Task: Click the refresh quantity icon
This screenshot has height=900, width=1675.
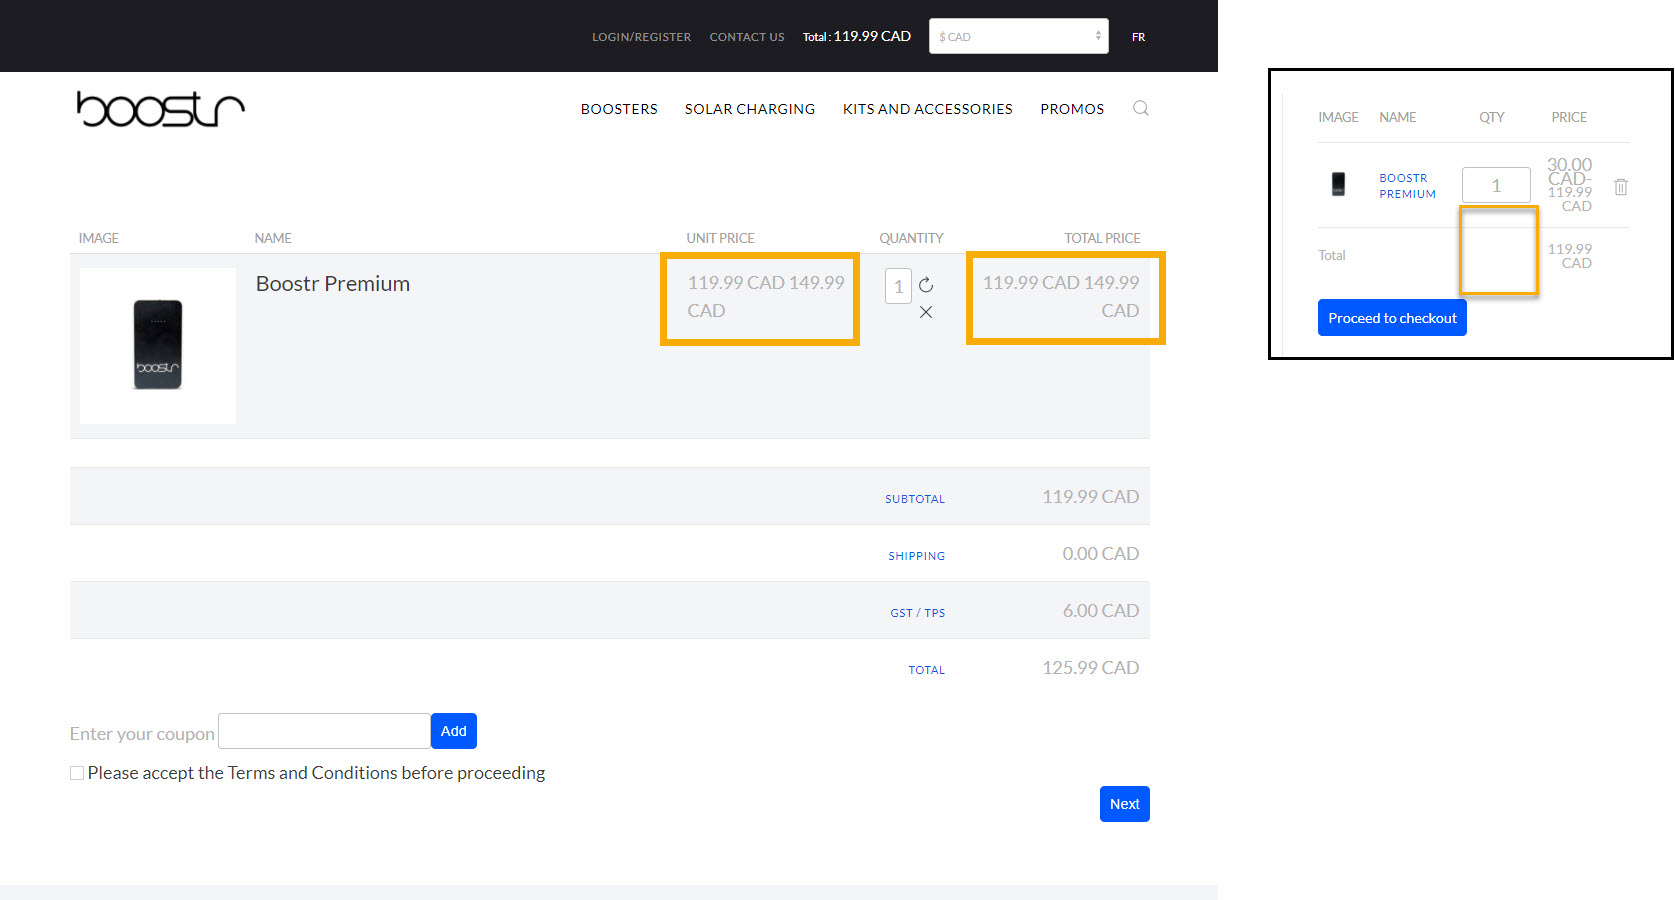Action: [x=926, y=285]
